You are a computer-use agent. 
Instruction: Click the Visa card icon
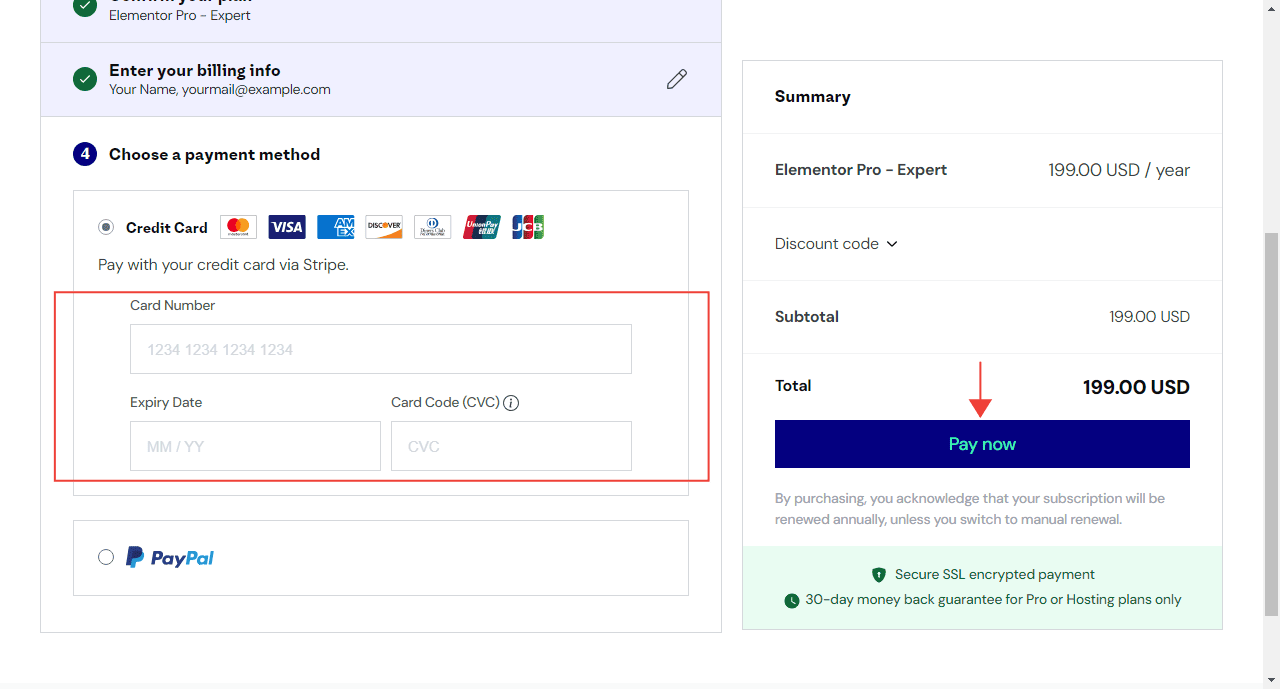coord(287,227)
